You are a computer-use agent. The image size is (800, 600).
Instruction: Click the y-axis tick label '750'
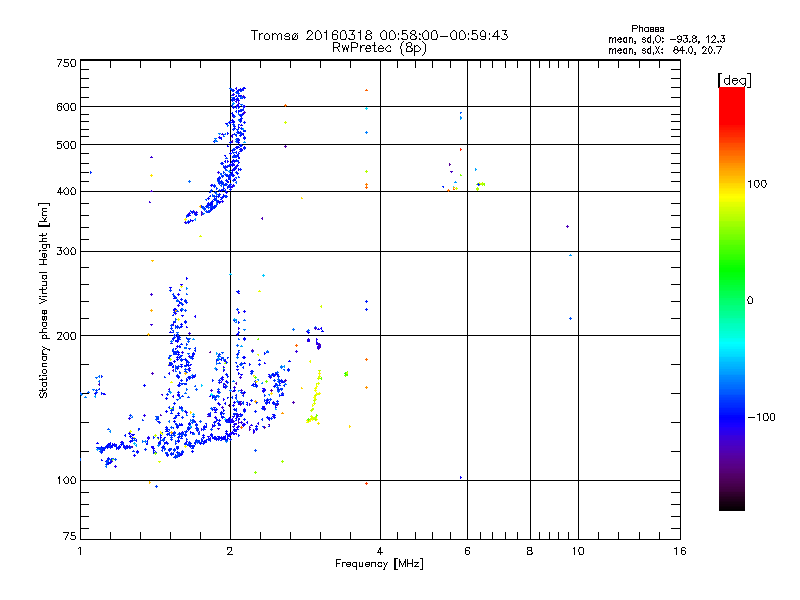(x=66, y=63)
